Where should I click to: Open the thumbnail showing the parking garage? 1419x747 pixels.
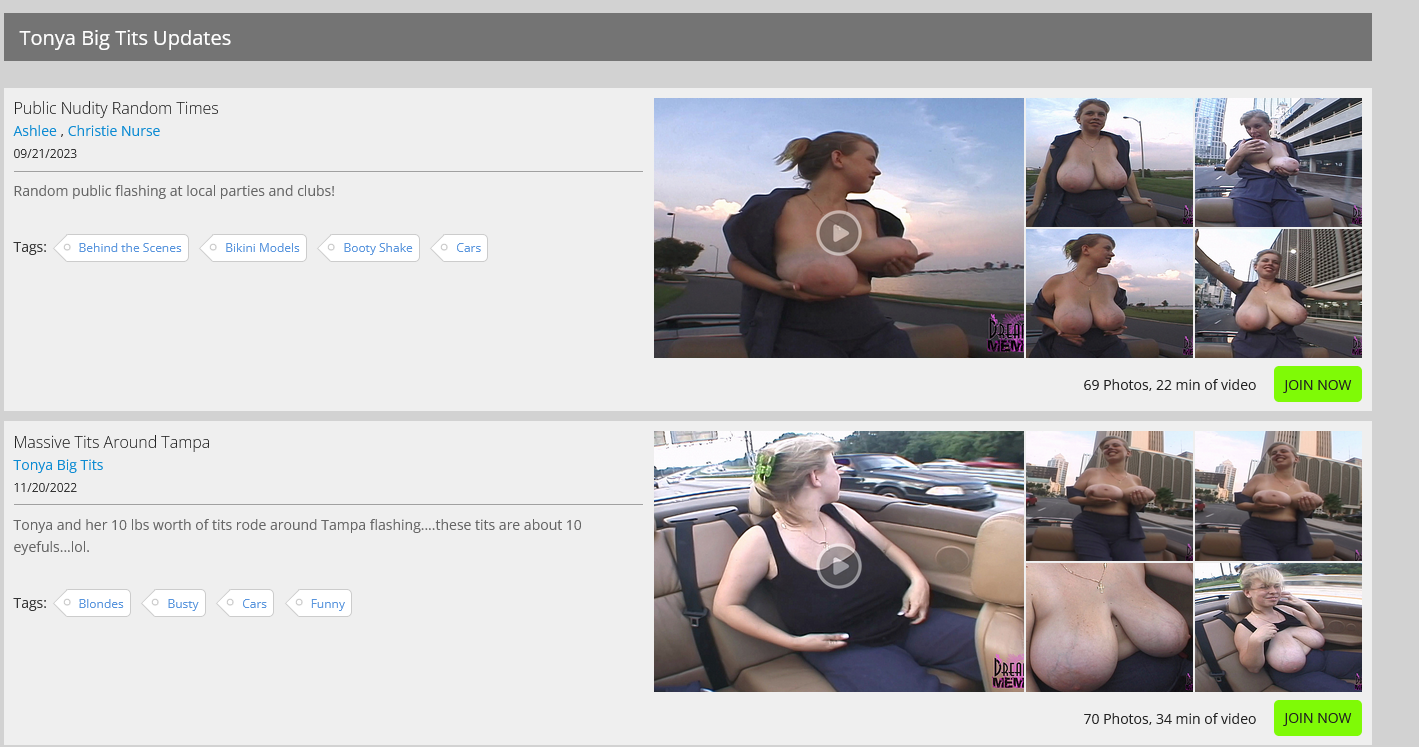(1278, 162)
